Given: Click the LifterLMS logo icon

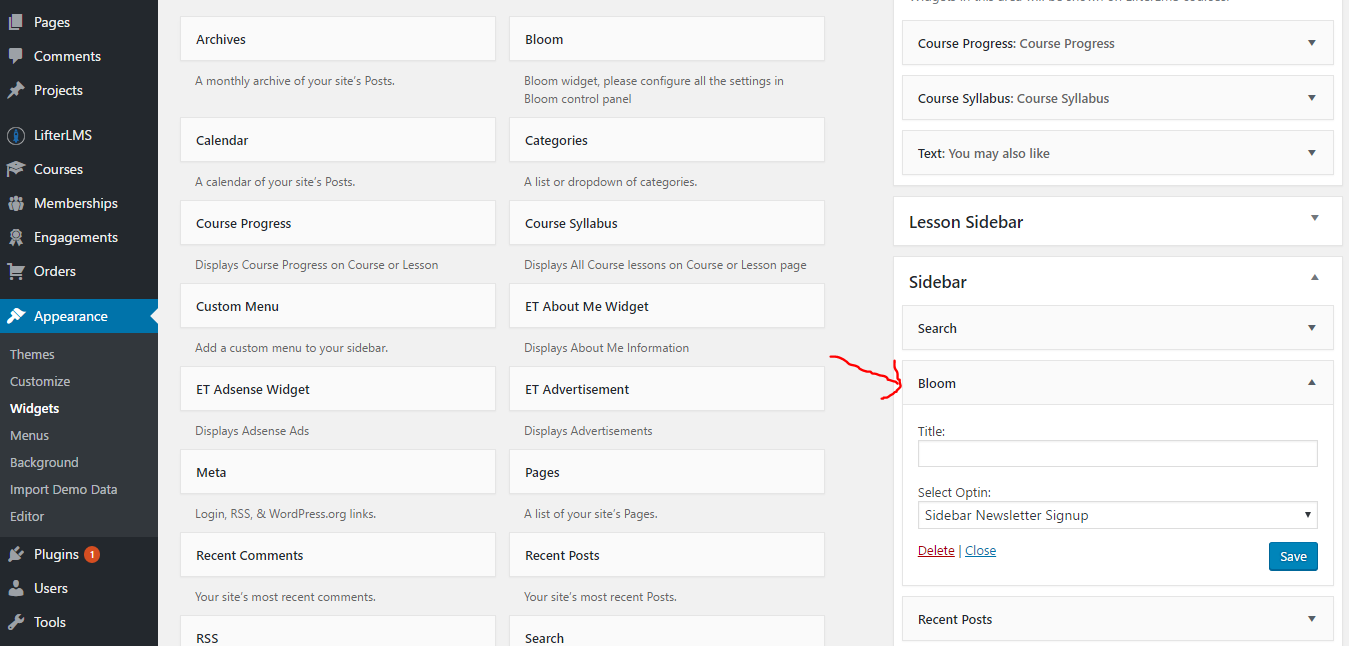Looking at the screenshot, I should tap(16, 135).
